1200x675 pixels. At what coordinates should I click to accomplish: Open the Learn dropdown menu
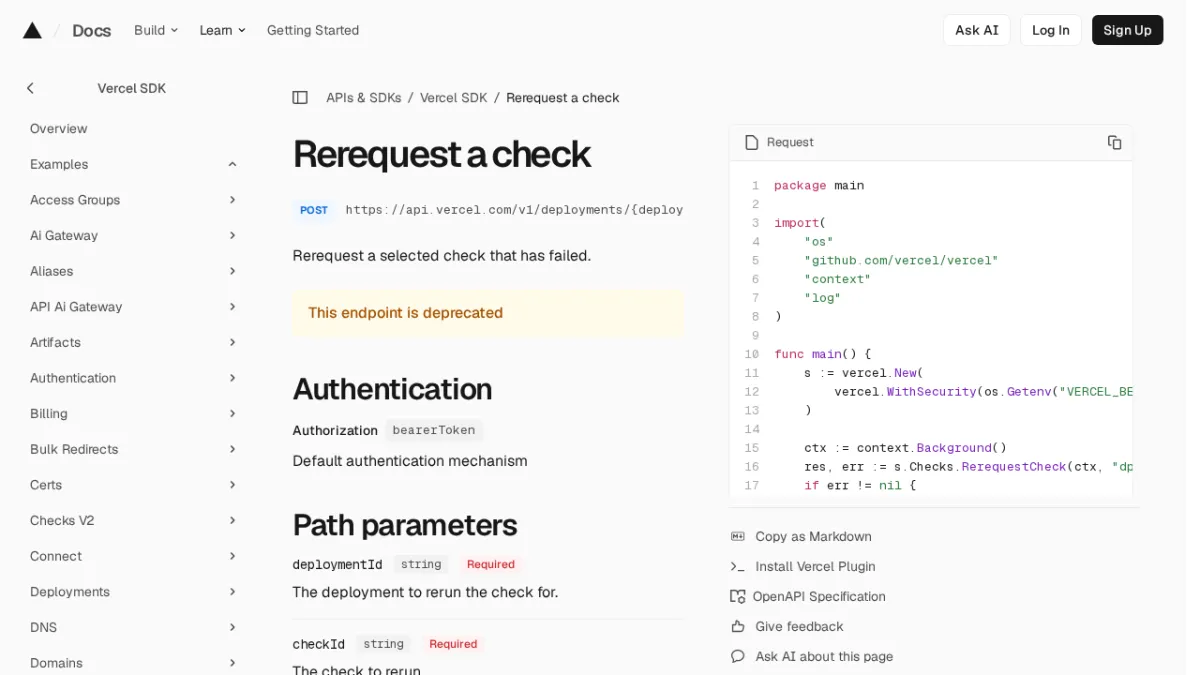tap(222, 30)
